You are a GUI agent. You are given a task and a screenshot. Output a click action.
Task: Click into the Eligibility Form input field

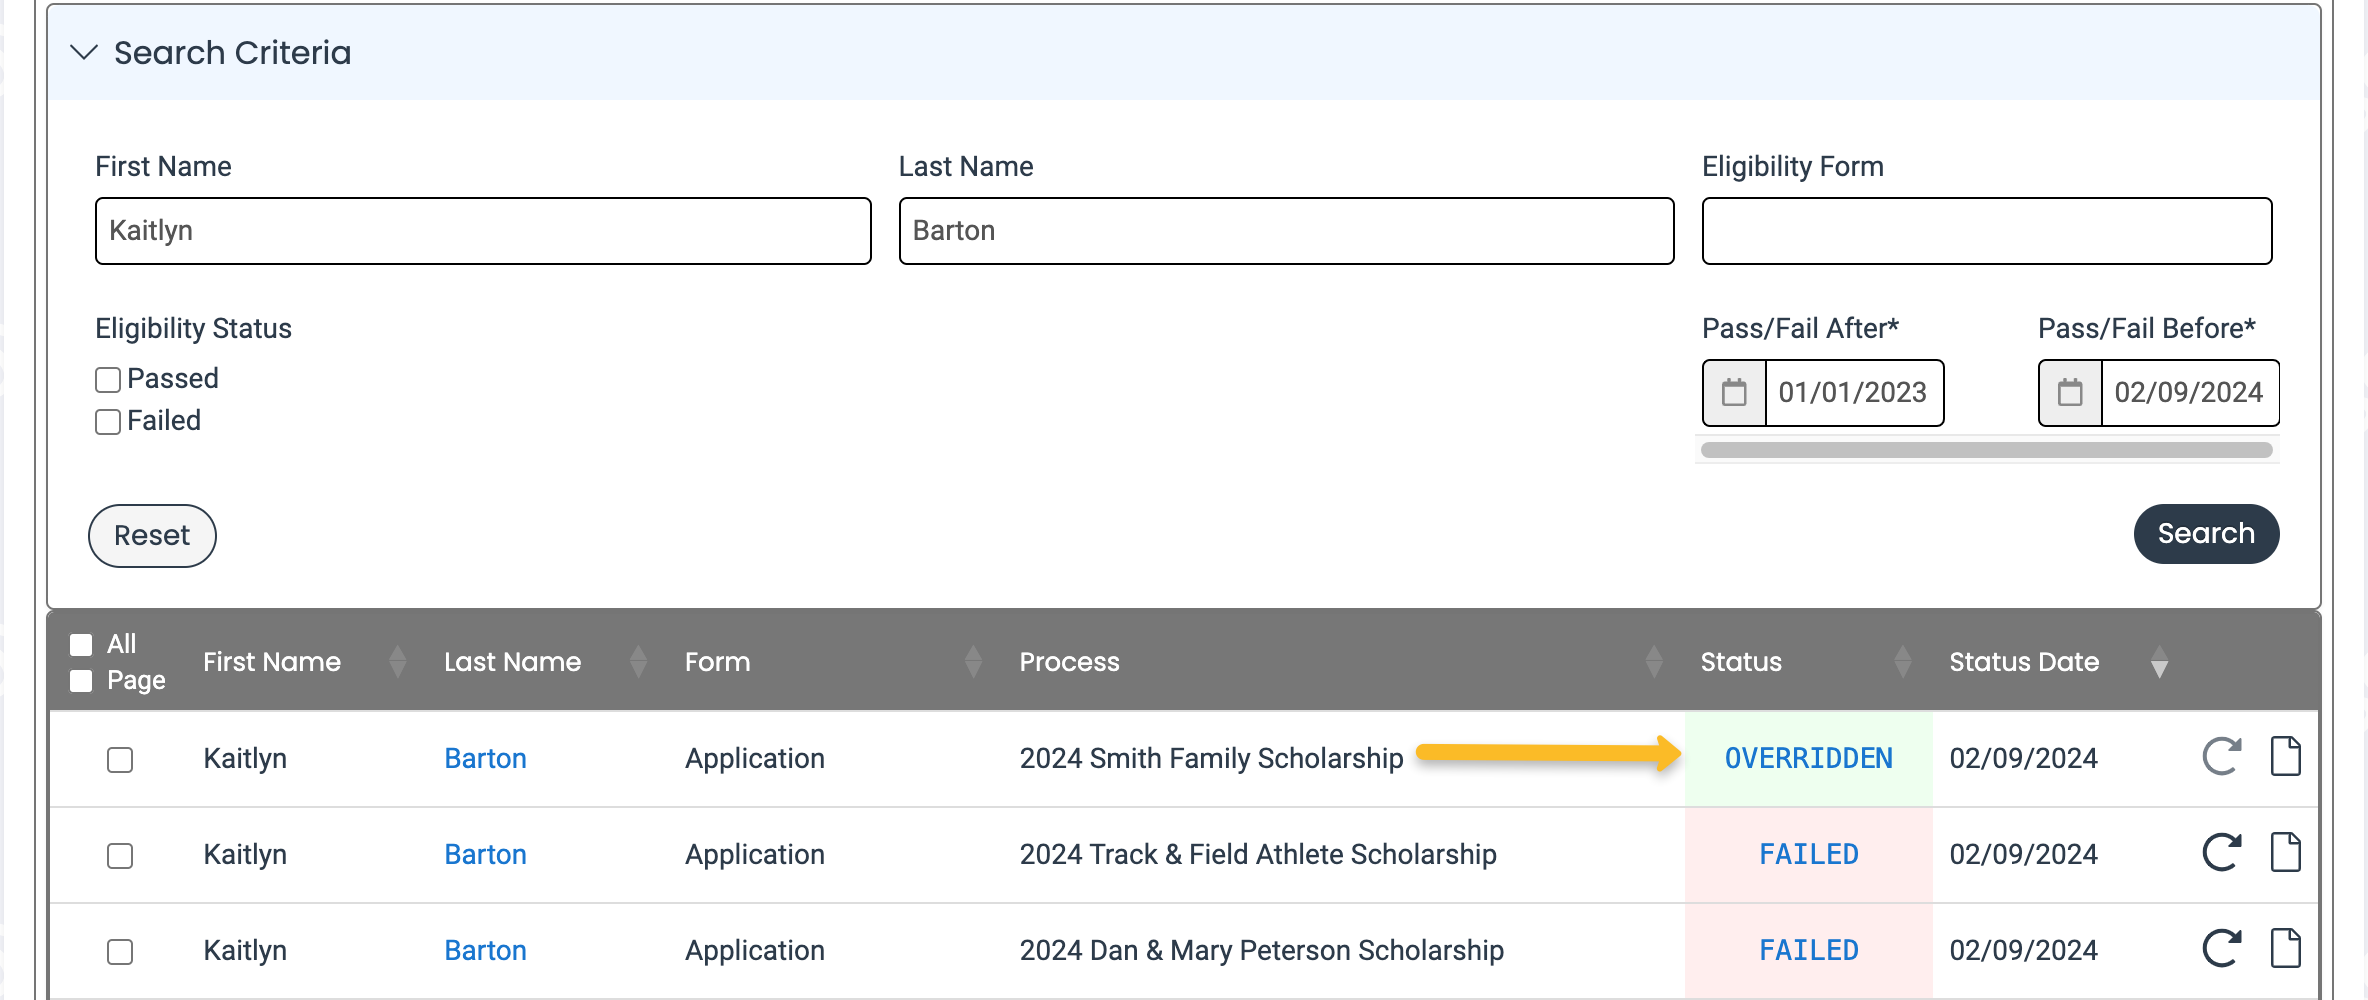tap(1986, 231)
